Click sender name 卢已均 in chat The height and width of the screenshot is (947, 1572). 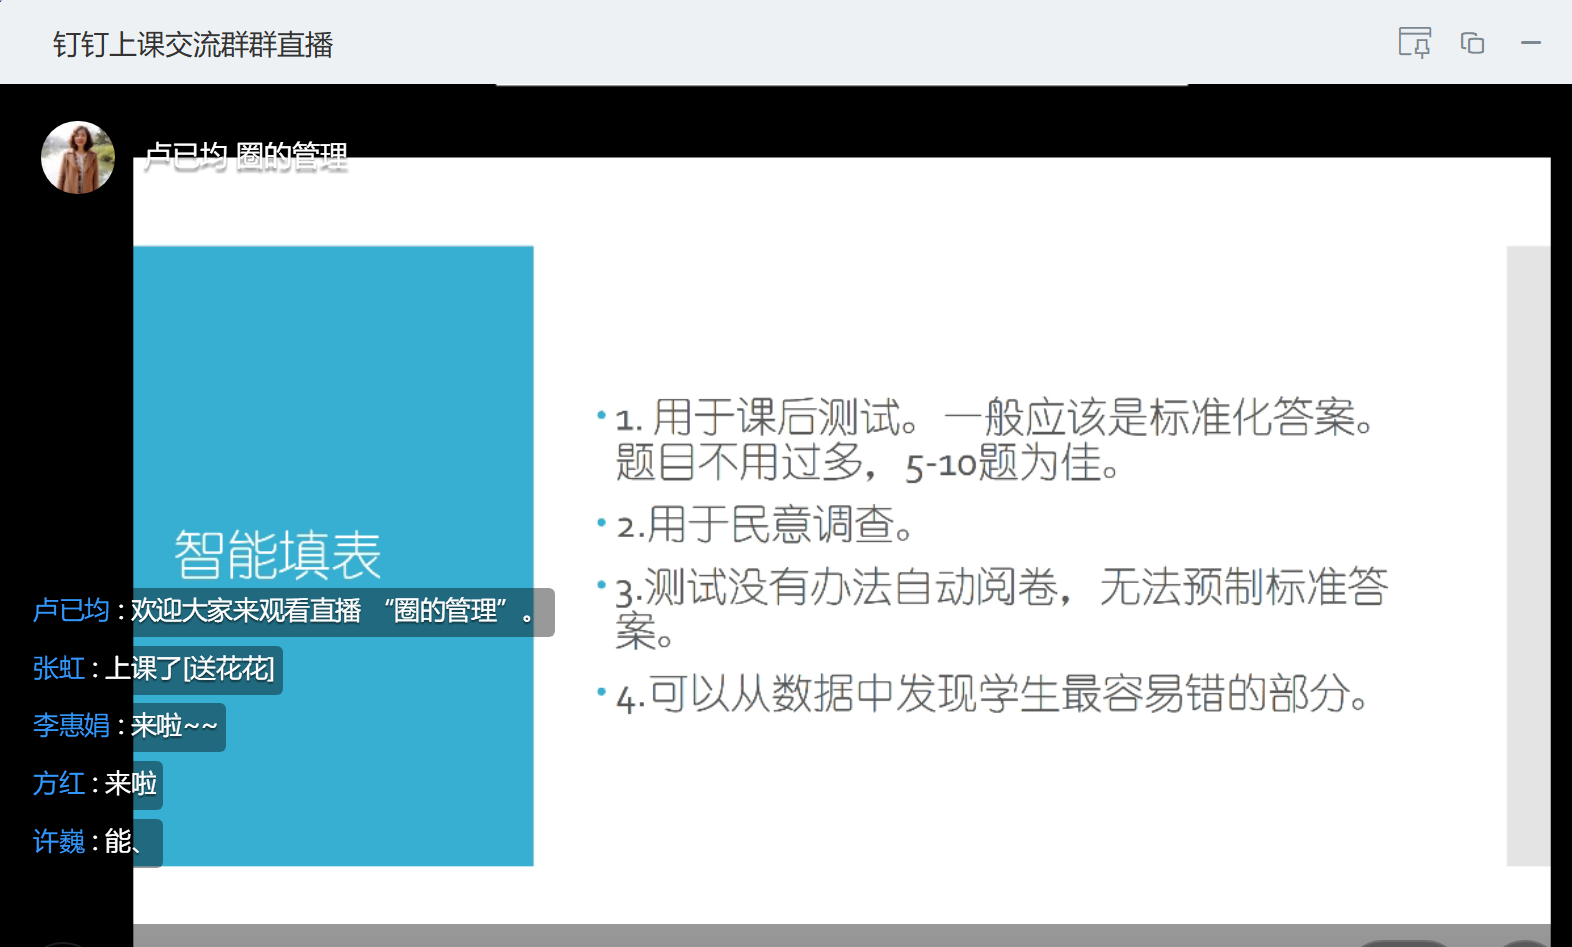(71, 611)
